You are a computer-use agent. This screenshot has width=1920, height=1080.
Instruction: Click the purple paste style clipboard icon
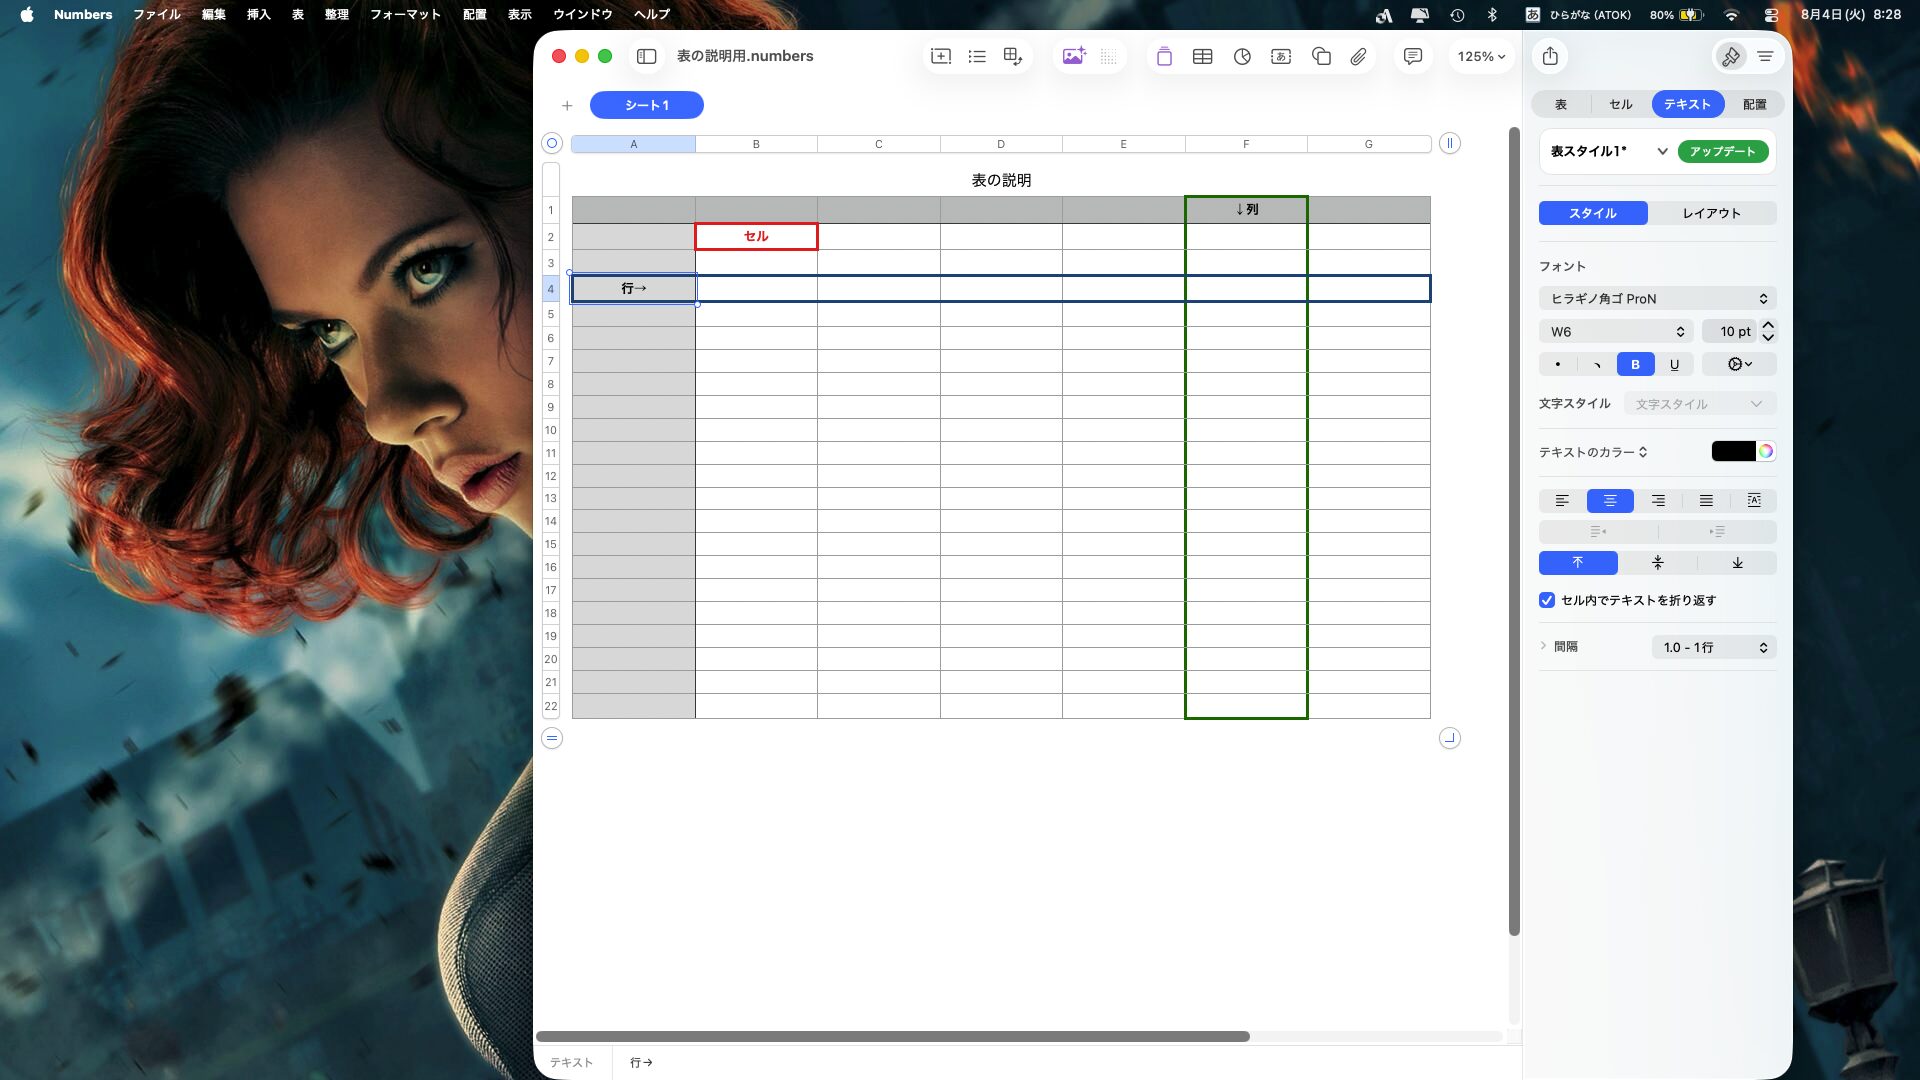[1164, 57]
